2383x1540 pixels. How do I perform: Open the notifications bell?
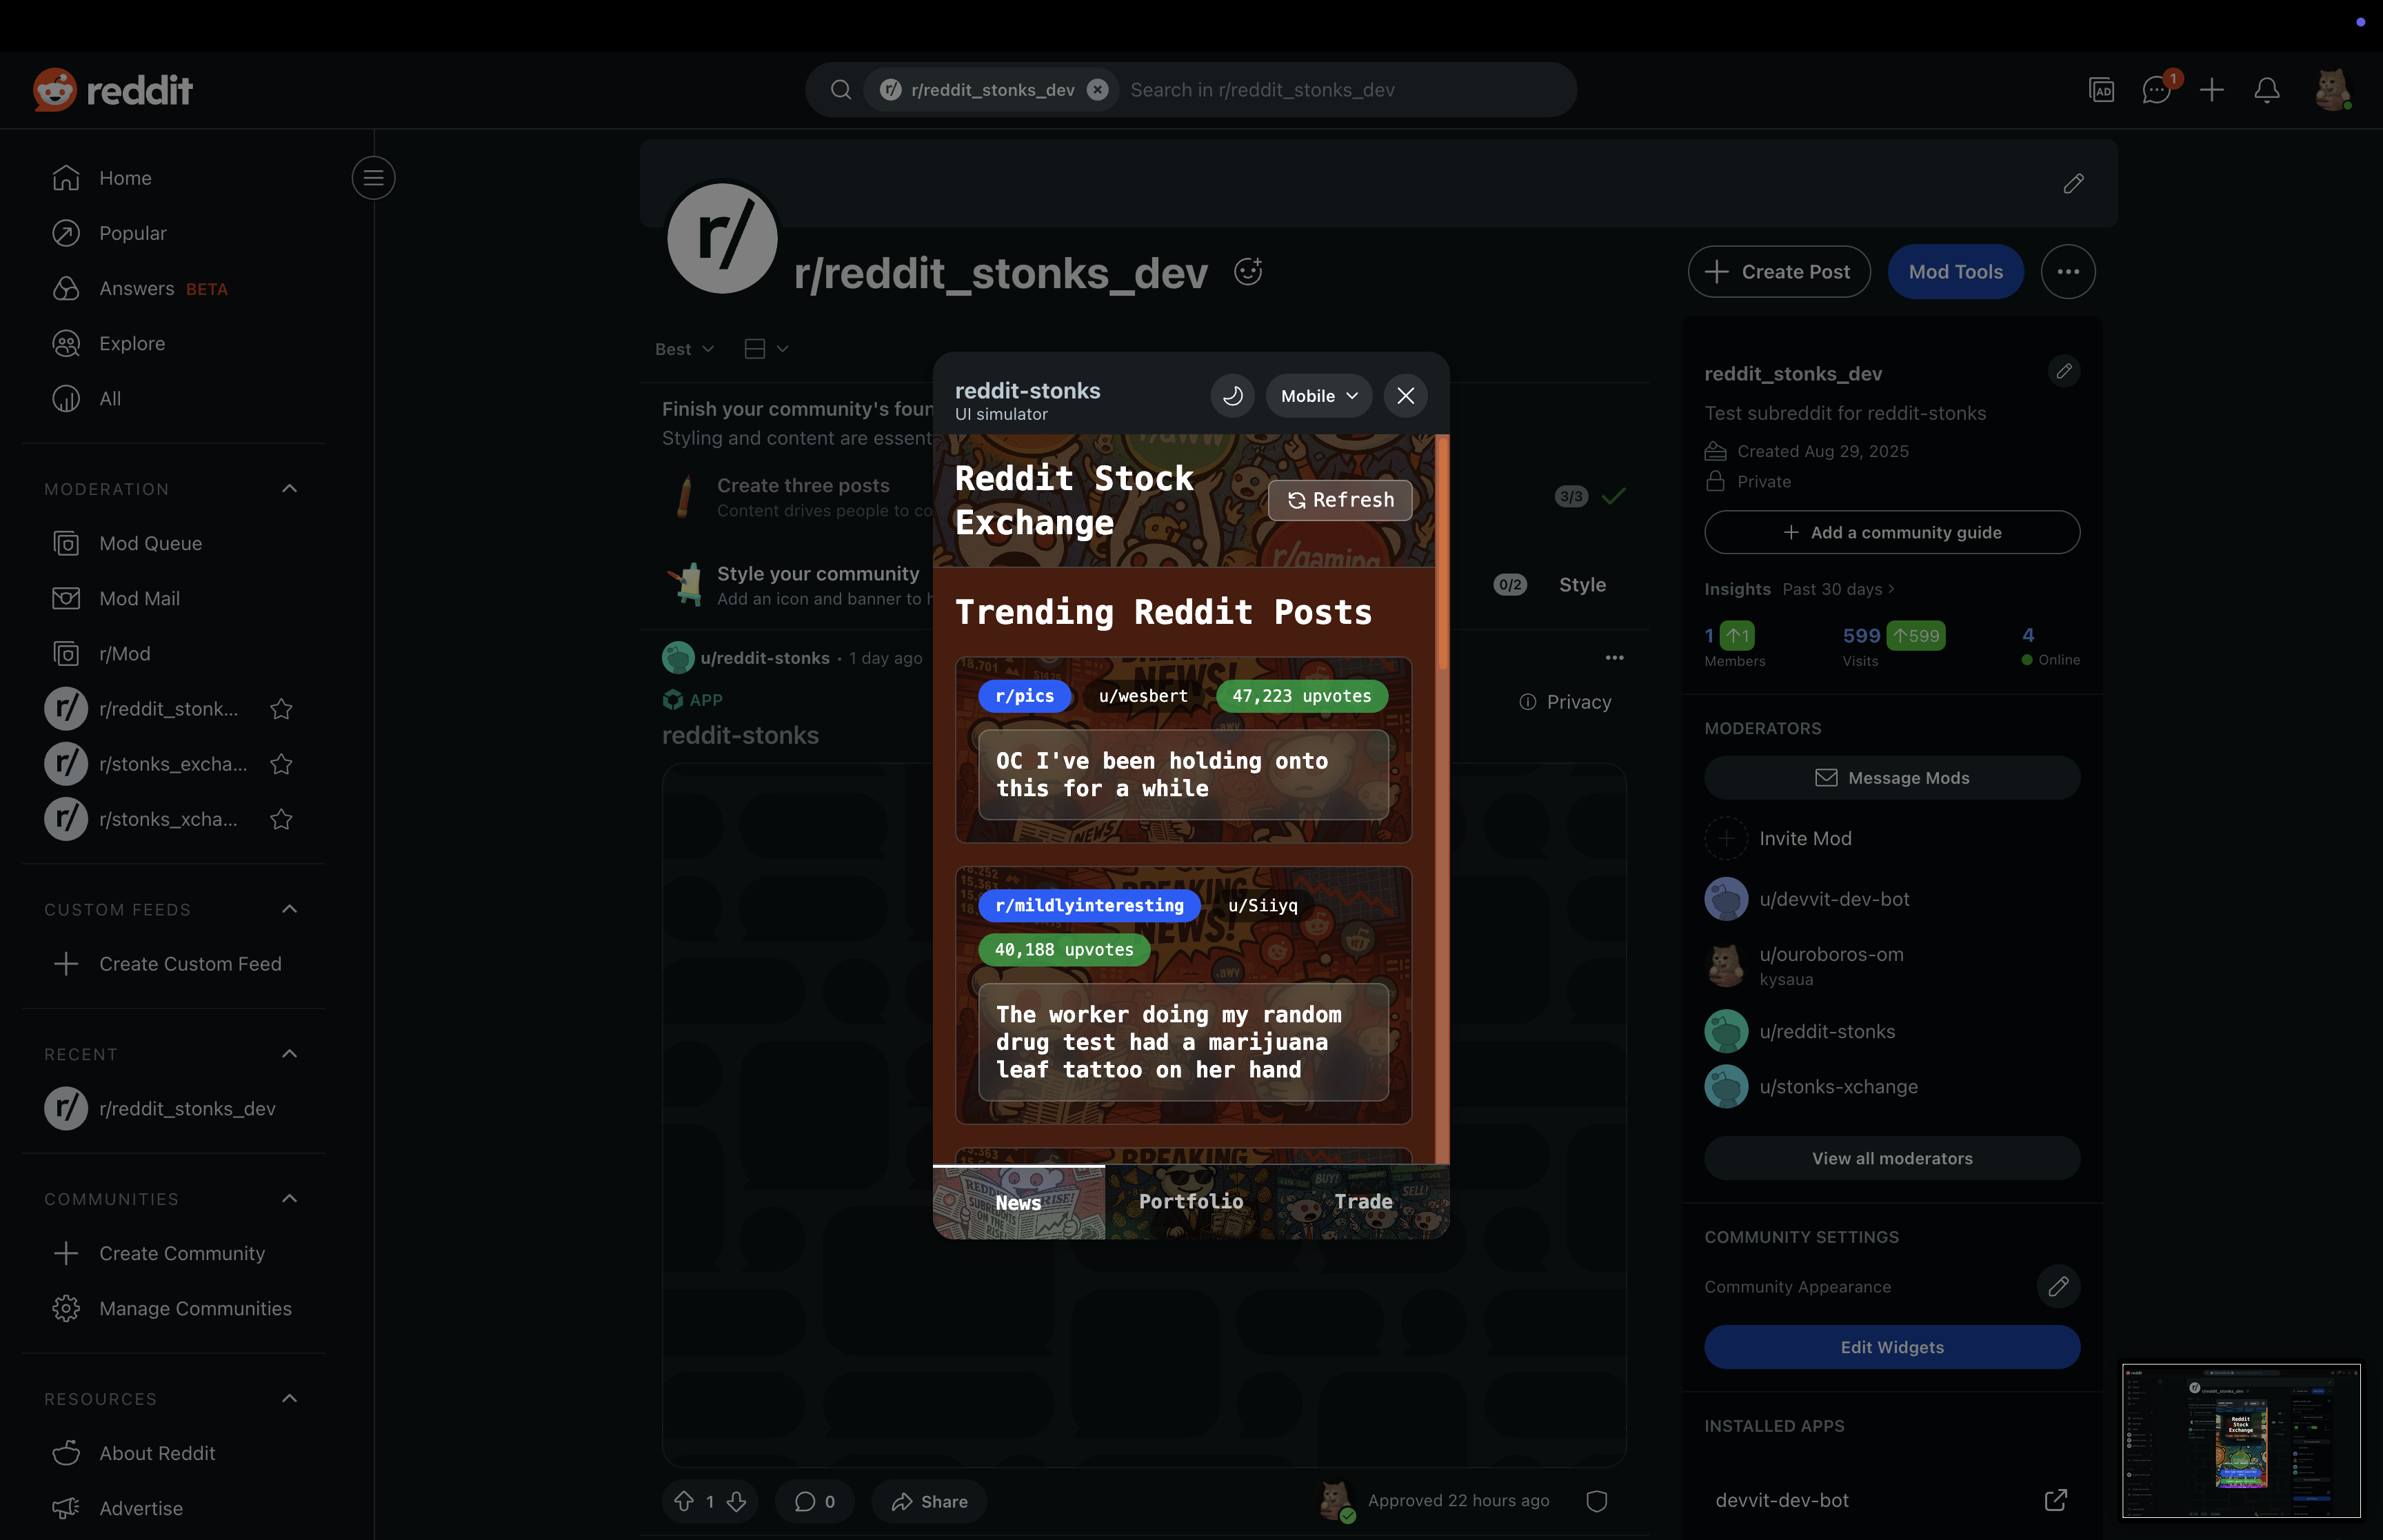click(2266, 90)
